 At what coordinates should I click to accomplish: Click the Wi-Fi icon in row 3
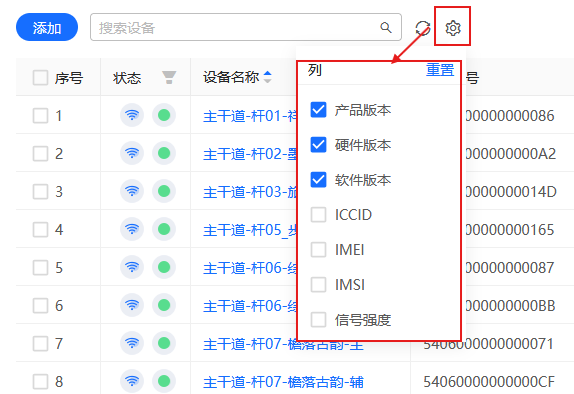(x=132, y=191)
